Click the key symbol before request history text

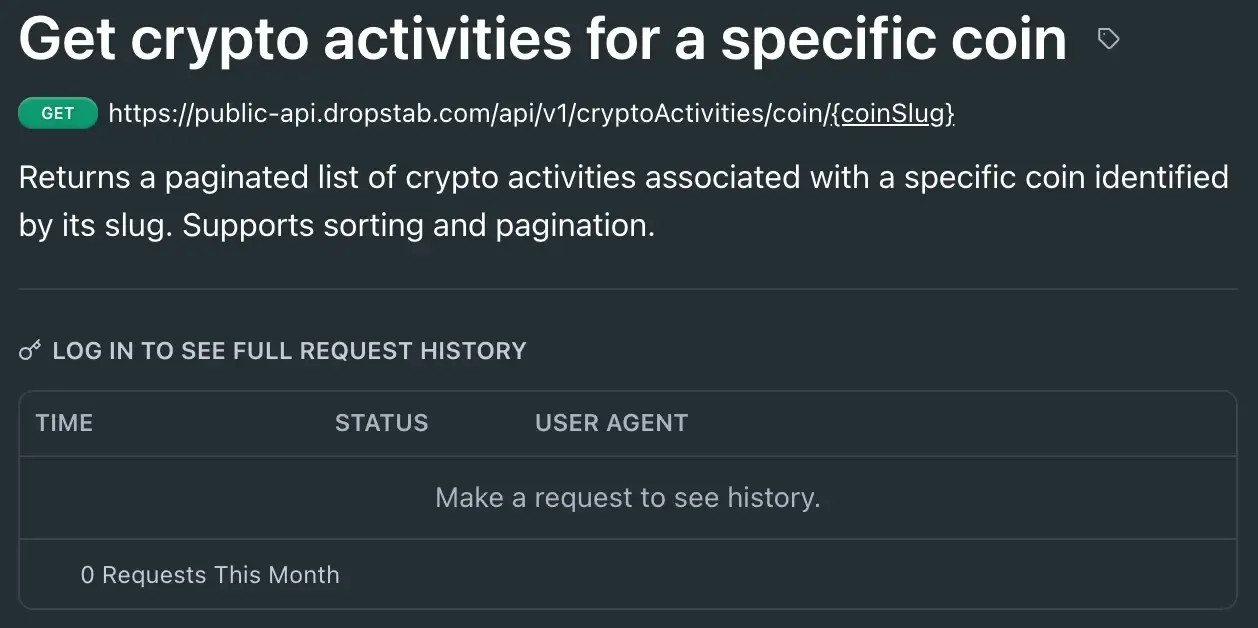[28, 350]
